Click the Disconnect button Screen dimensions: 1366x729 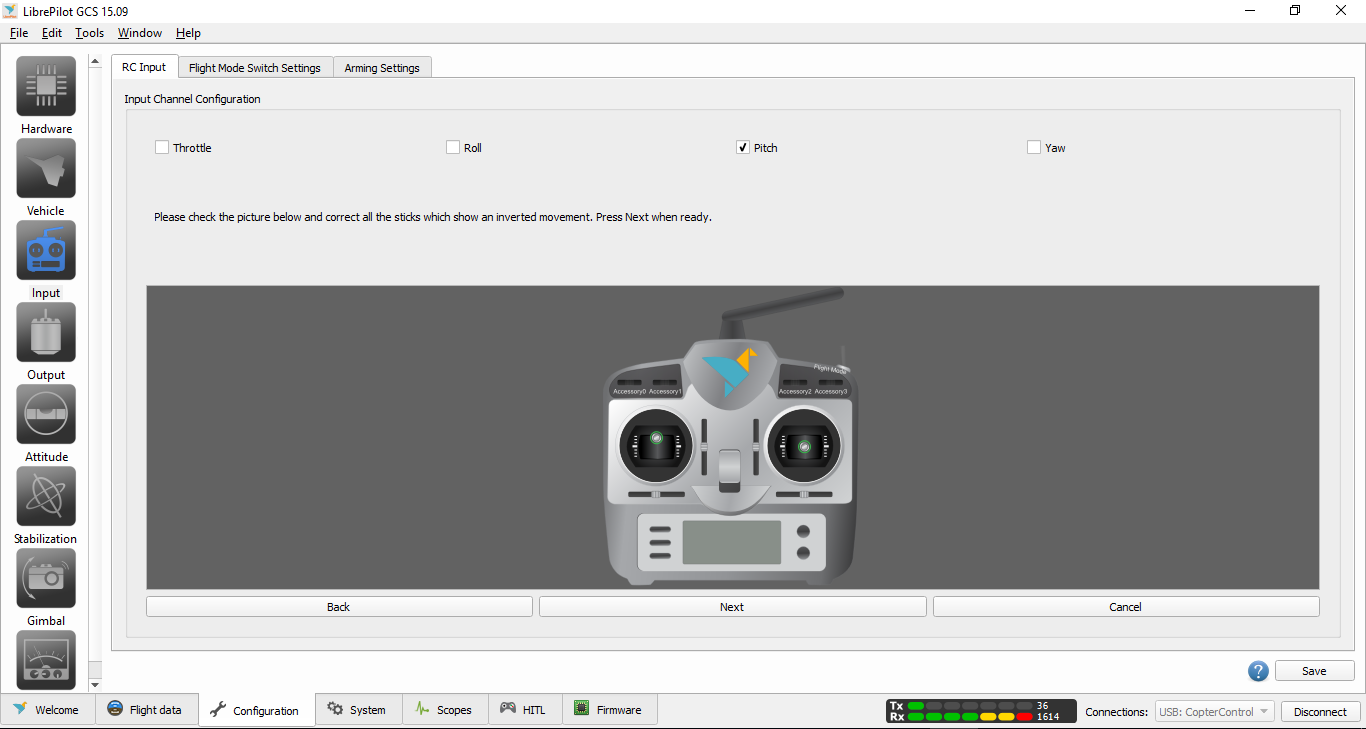pyautogui.click(x=1320, y=711)
